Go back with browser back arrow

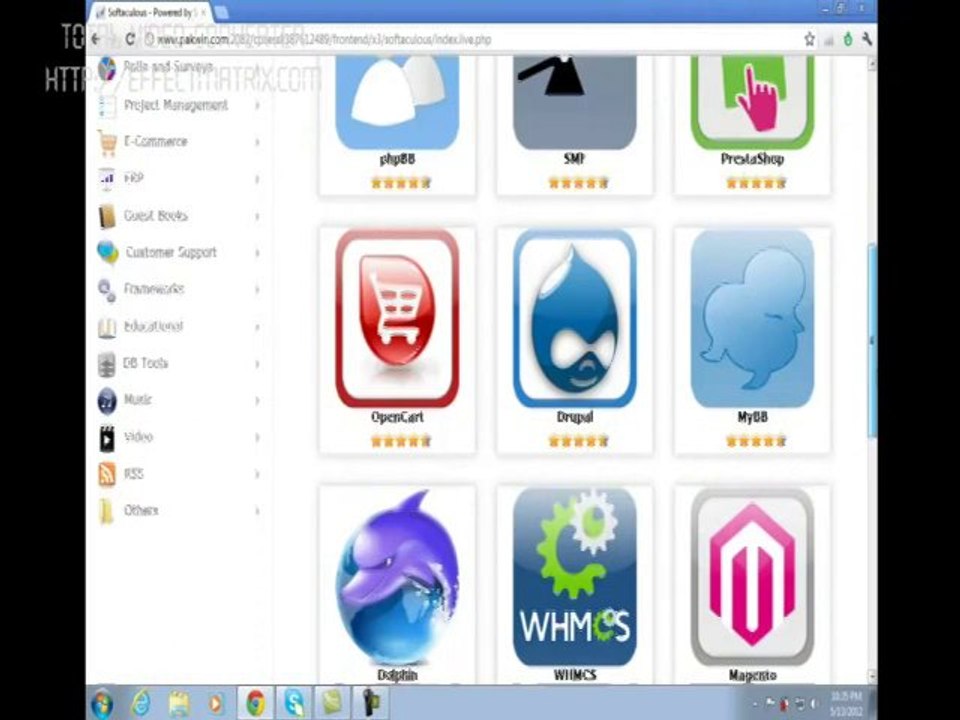(x=97, y=40)
